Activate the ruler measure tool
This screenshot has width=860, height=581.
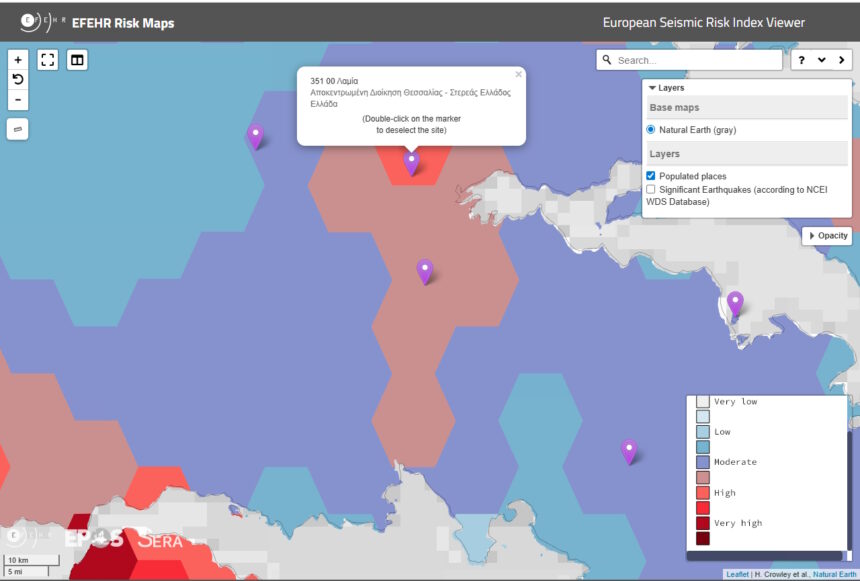18,129
